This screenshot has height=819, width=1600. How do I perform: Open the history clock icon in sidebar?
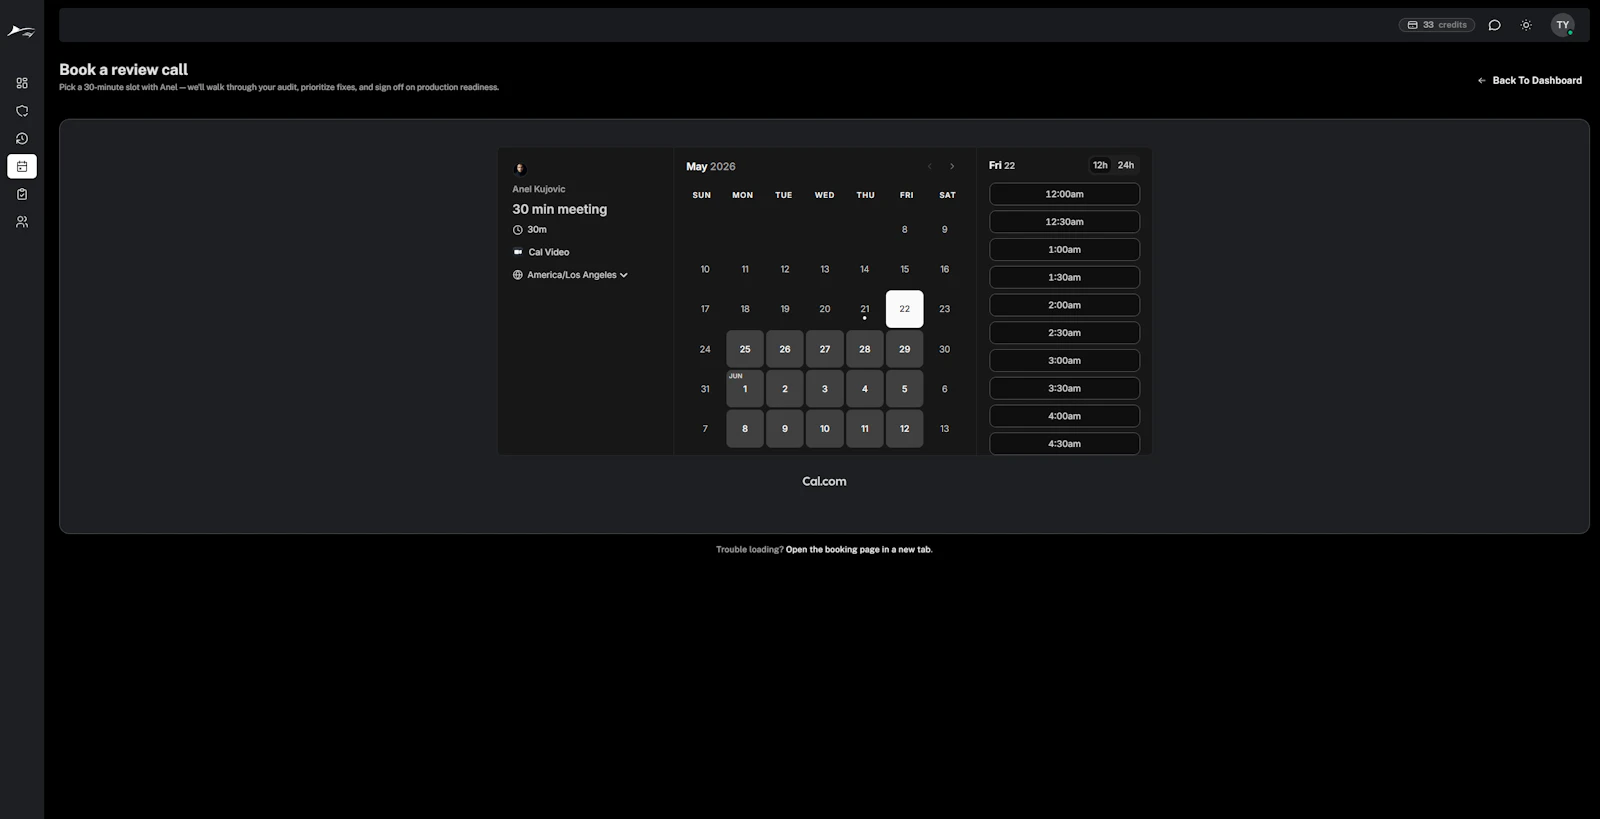pyautogui.click(x=22, y=139)
